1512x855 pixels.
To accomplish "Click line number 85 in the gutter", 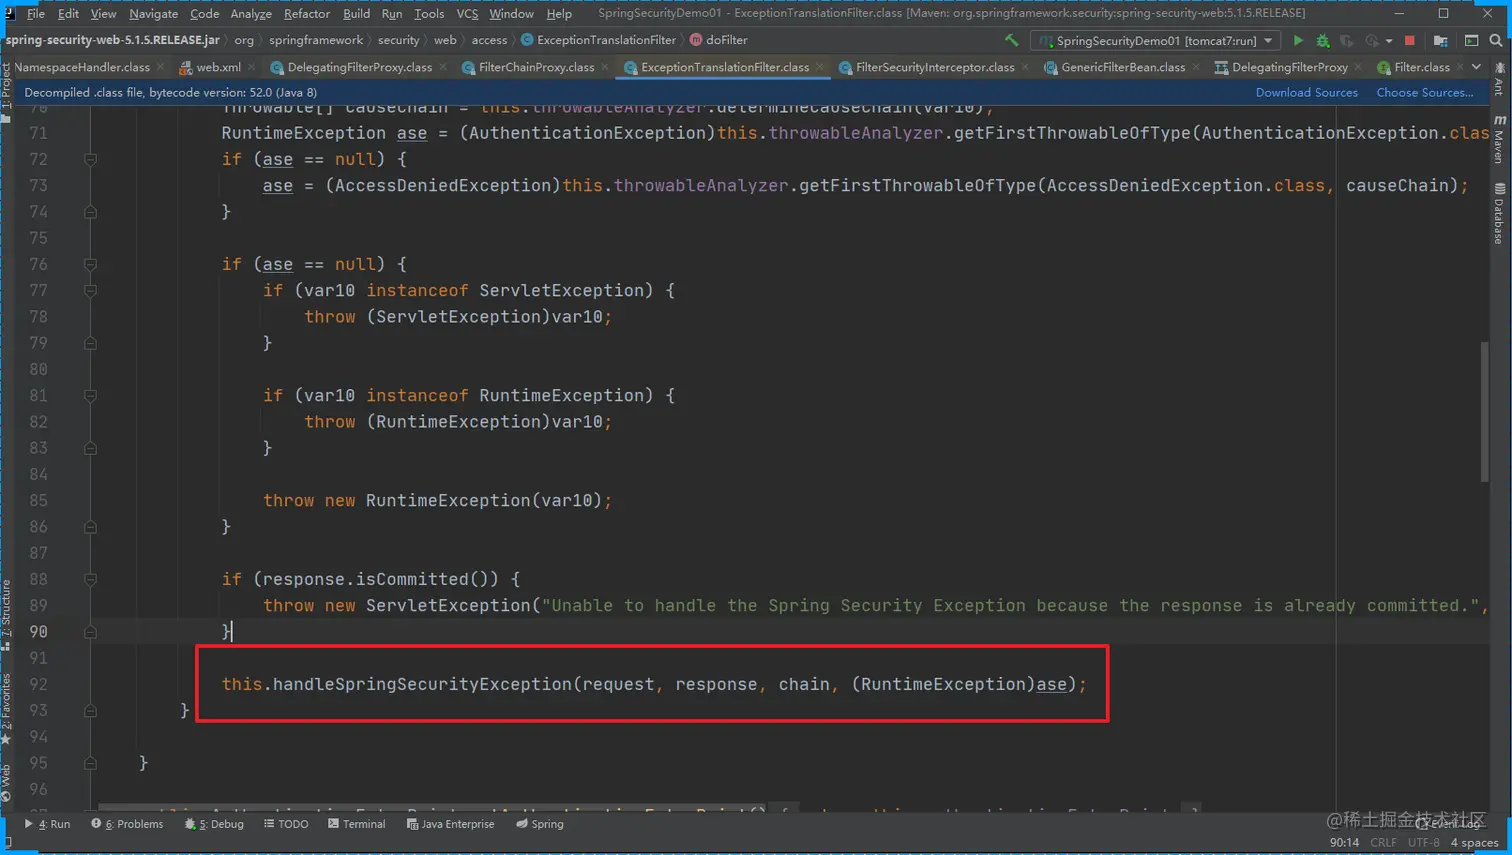I will point(38,500).
